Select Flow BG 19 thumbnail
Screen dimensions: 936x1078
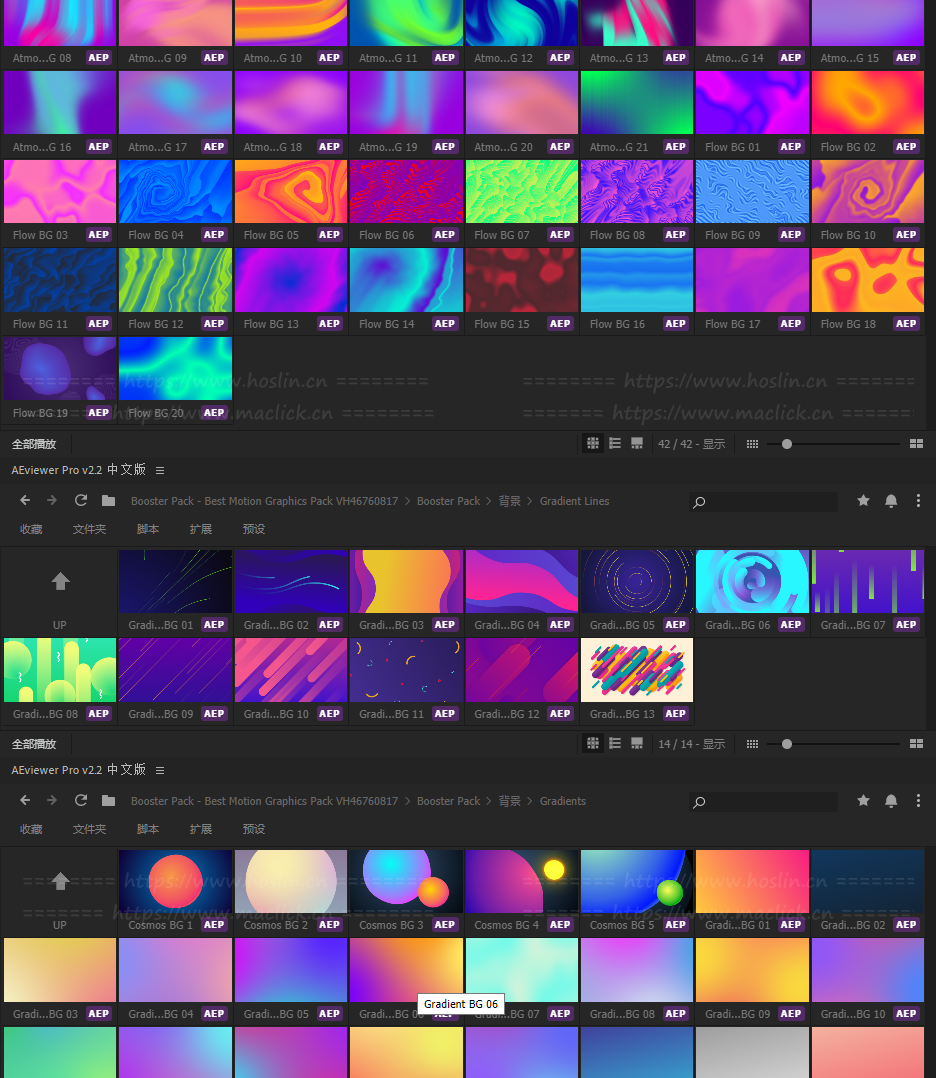tap(60, 368)
